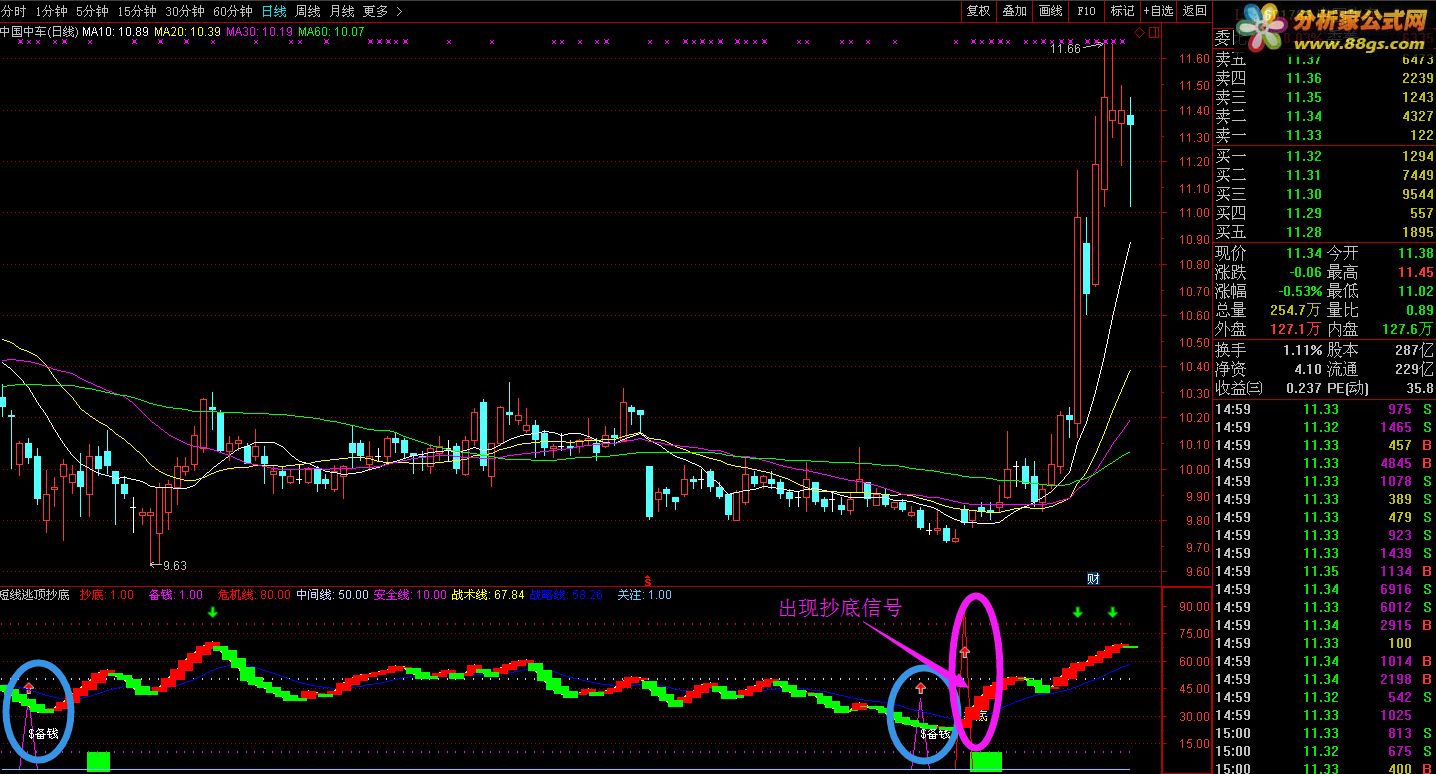1436x774 pixels.
Task: Select the 15分钟 period tab
Action: pos(137,11)
